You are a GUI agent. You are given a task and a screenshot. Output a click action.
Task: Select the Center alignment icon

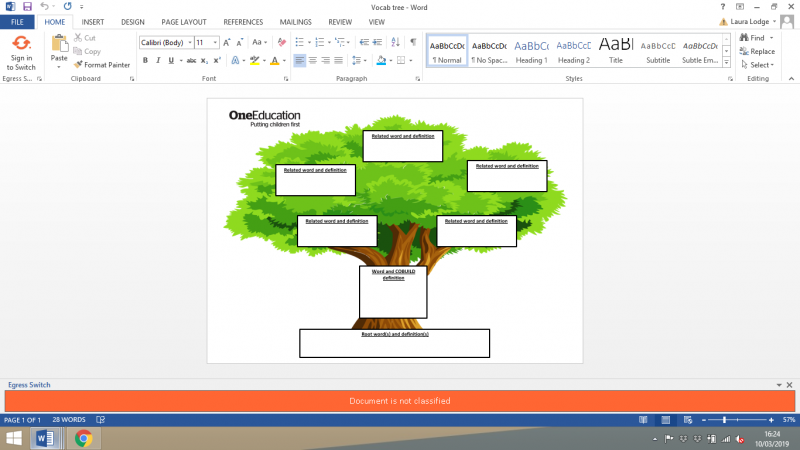312,60
